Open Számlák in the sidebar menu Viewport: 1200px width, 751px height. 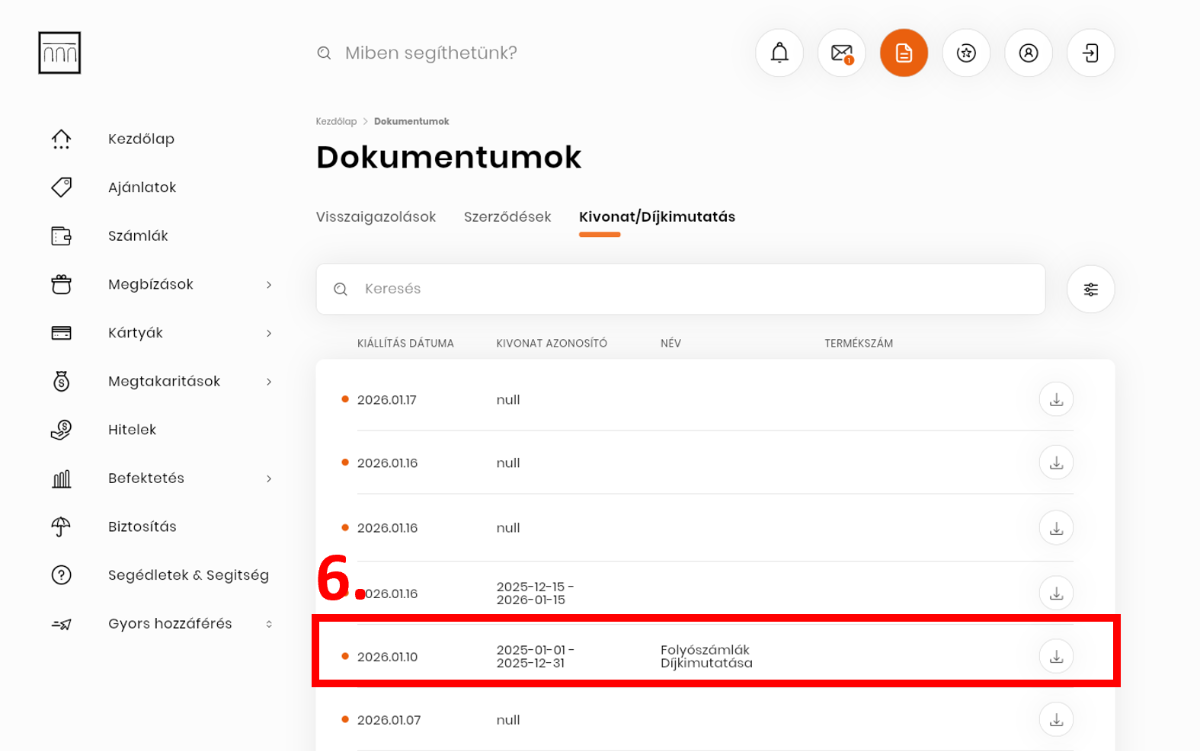coord(138,236)
